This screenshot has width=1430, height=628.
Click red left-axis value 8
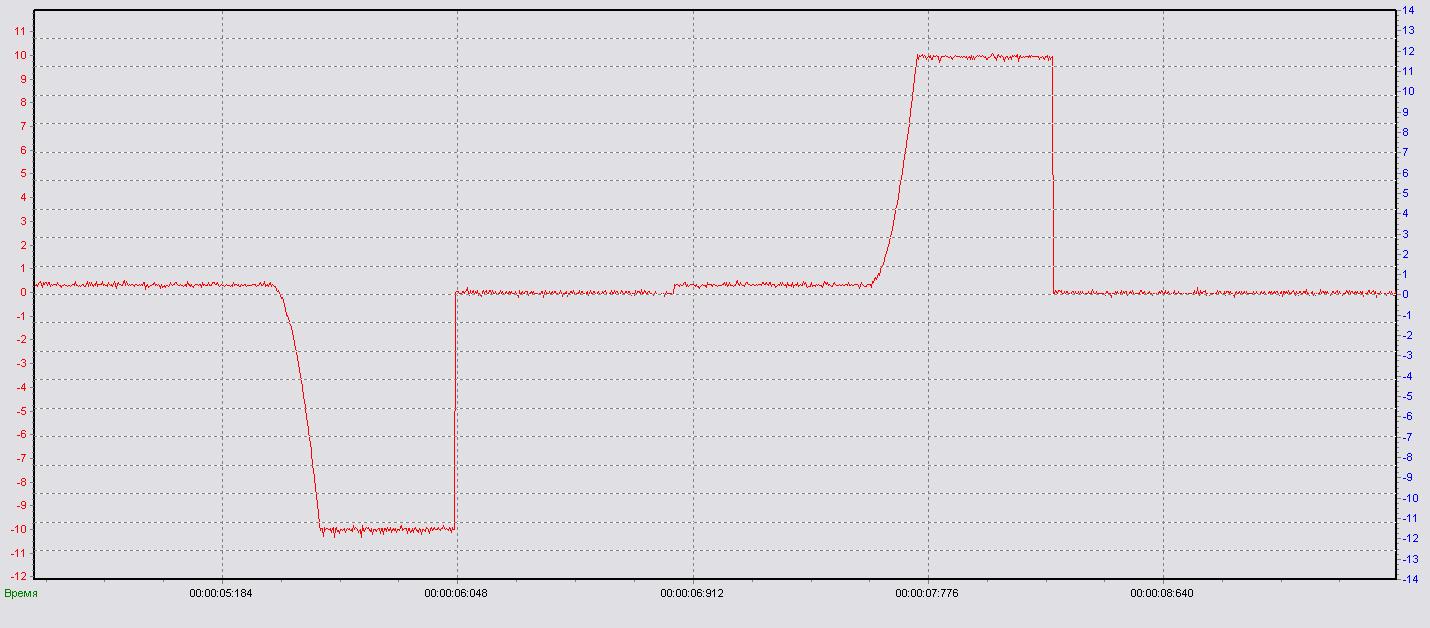point(21,102)
